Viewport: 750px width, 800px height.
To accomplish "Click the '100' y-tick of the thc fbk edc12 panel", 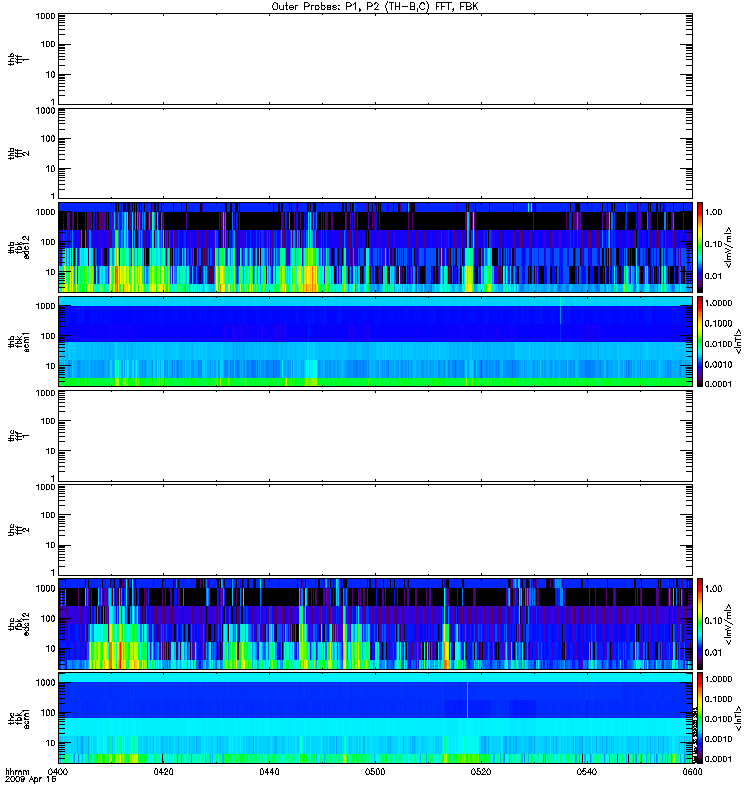I will 48,618.
